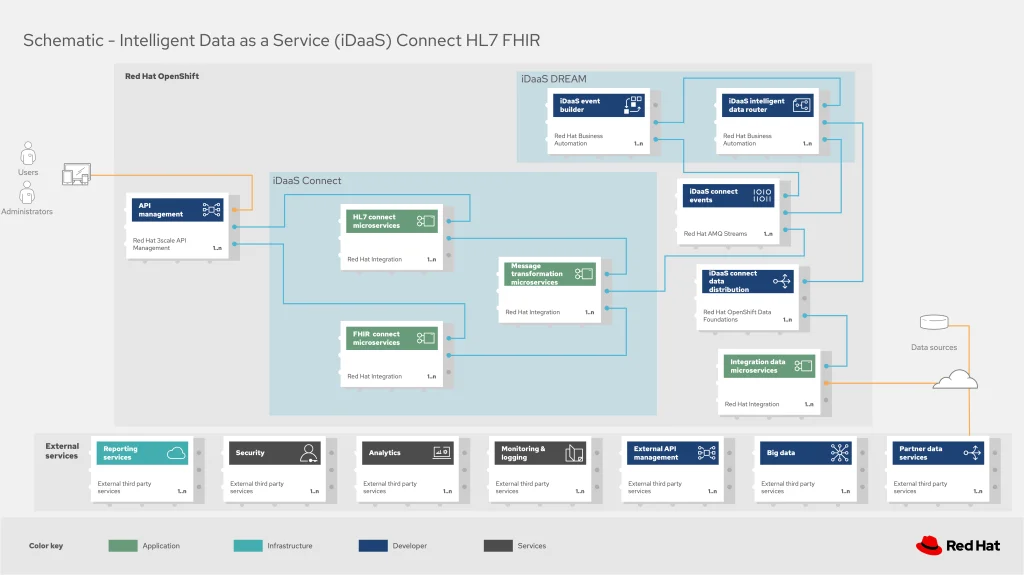This screenshot has height=575, width=1024.
Task: Click the Data sources cylinder icon
Action: click(x=934, y=322)
